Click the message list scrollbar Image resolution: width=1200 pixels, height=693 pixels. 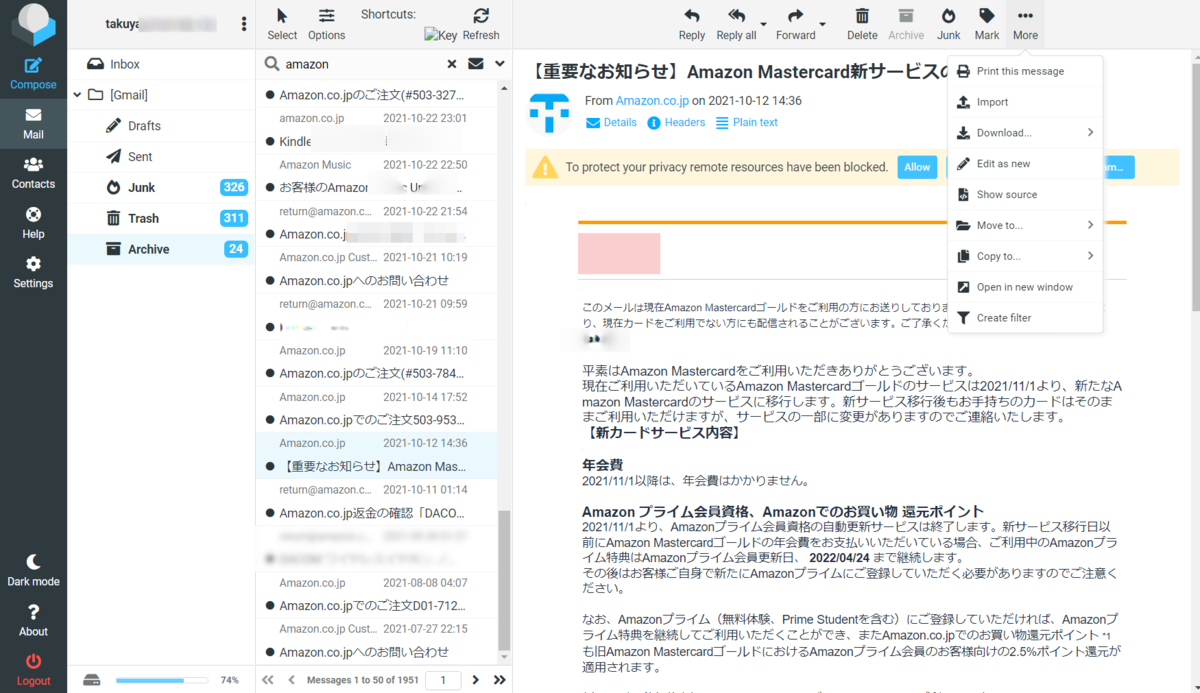[505, 580]
